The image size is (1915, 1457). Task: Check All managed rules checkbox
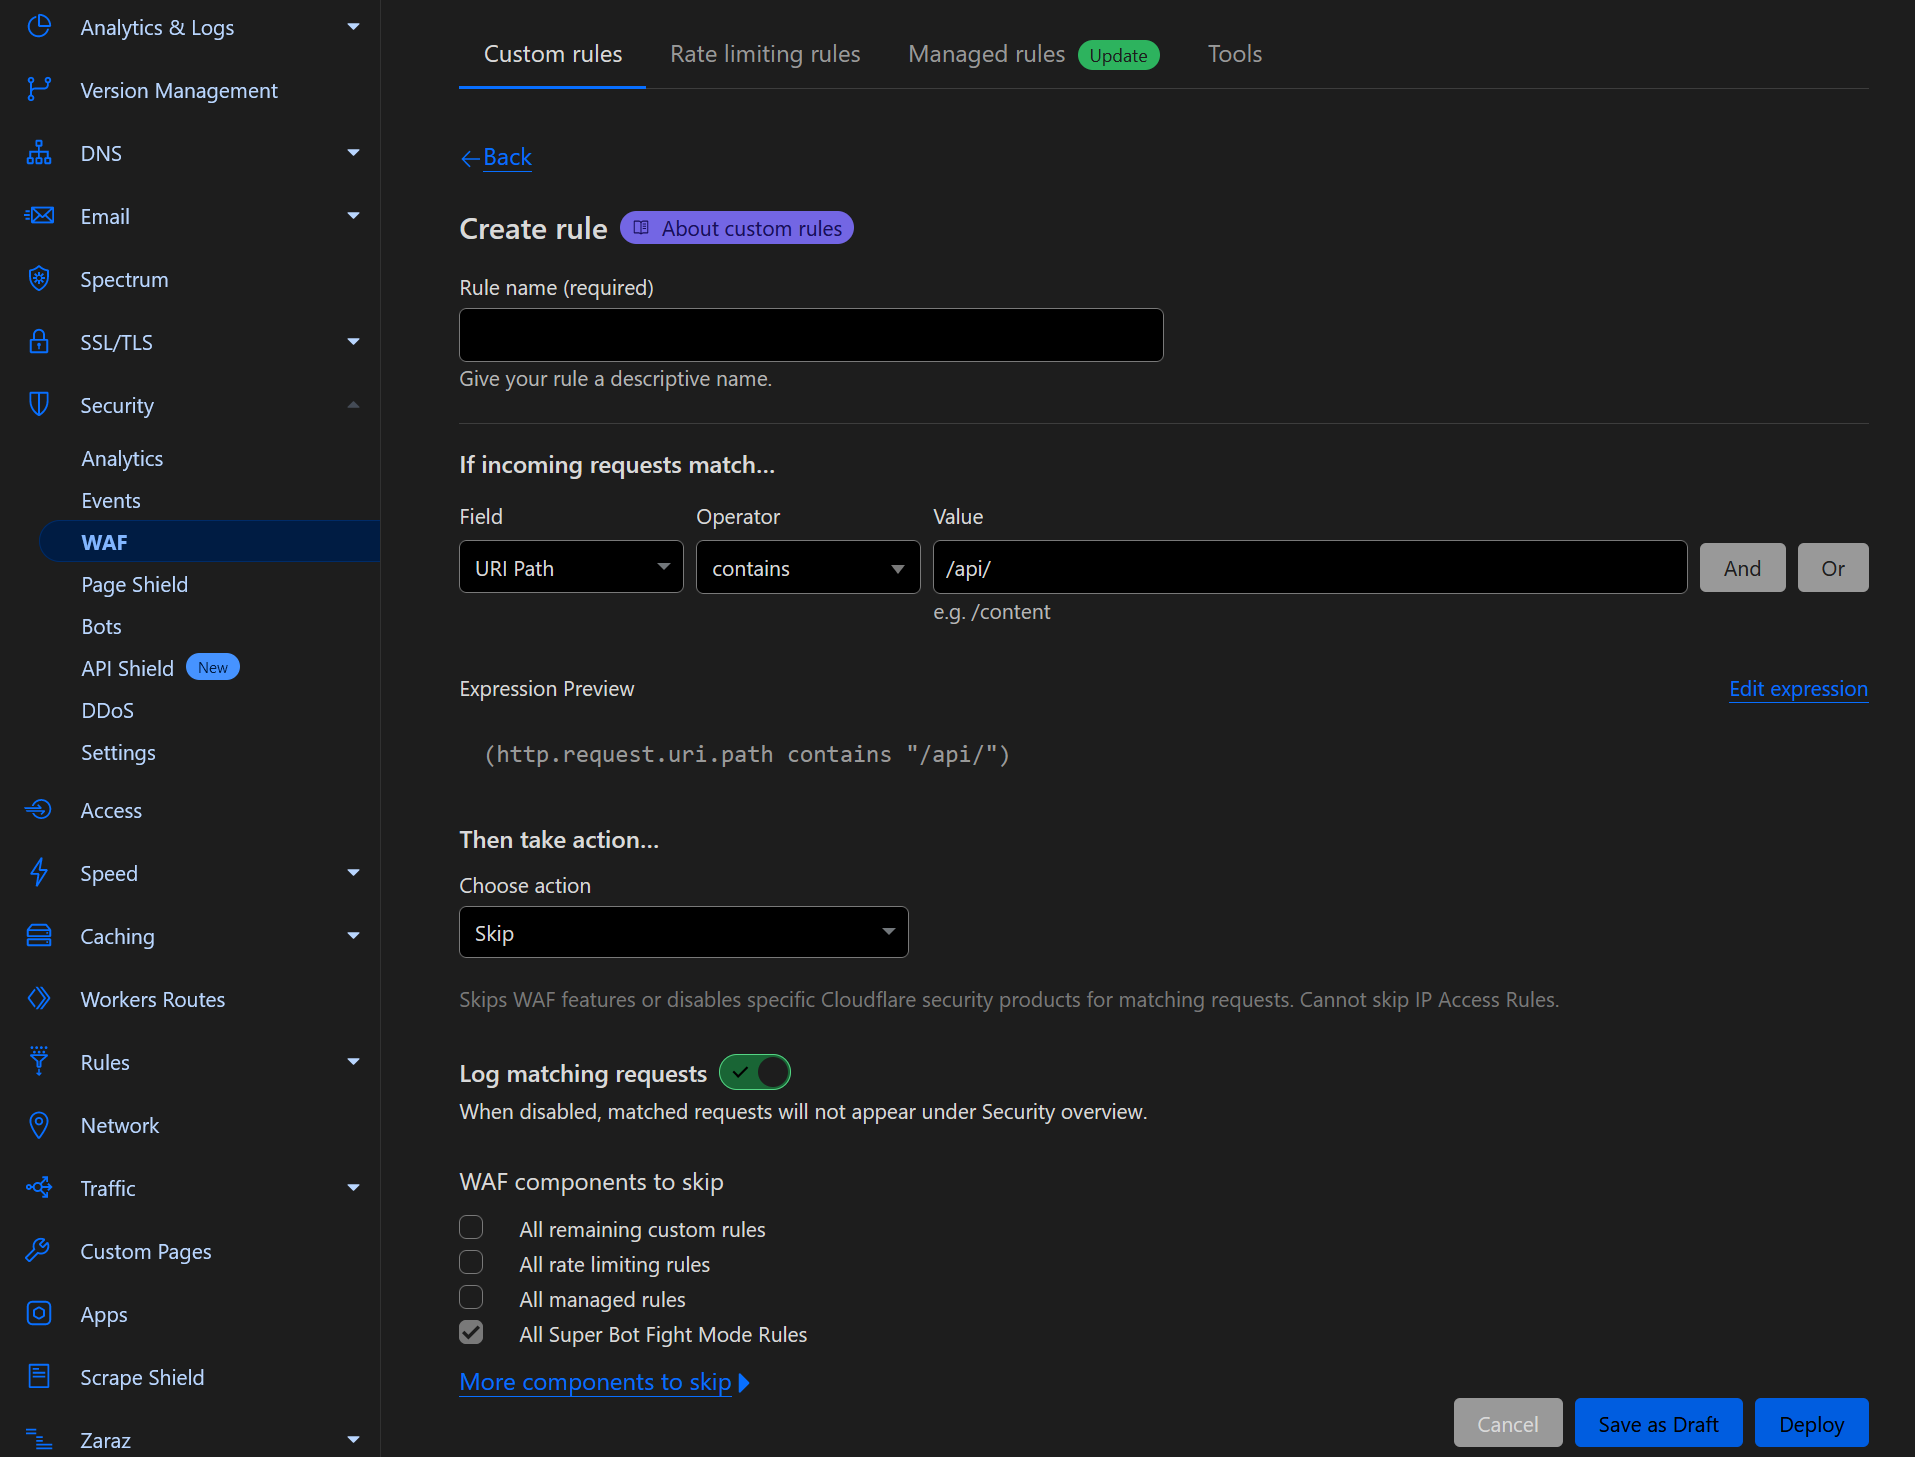[471, 1297]
